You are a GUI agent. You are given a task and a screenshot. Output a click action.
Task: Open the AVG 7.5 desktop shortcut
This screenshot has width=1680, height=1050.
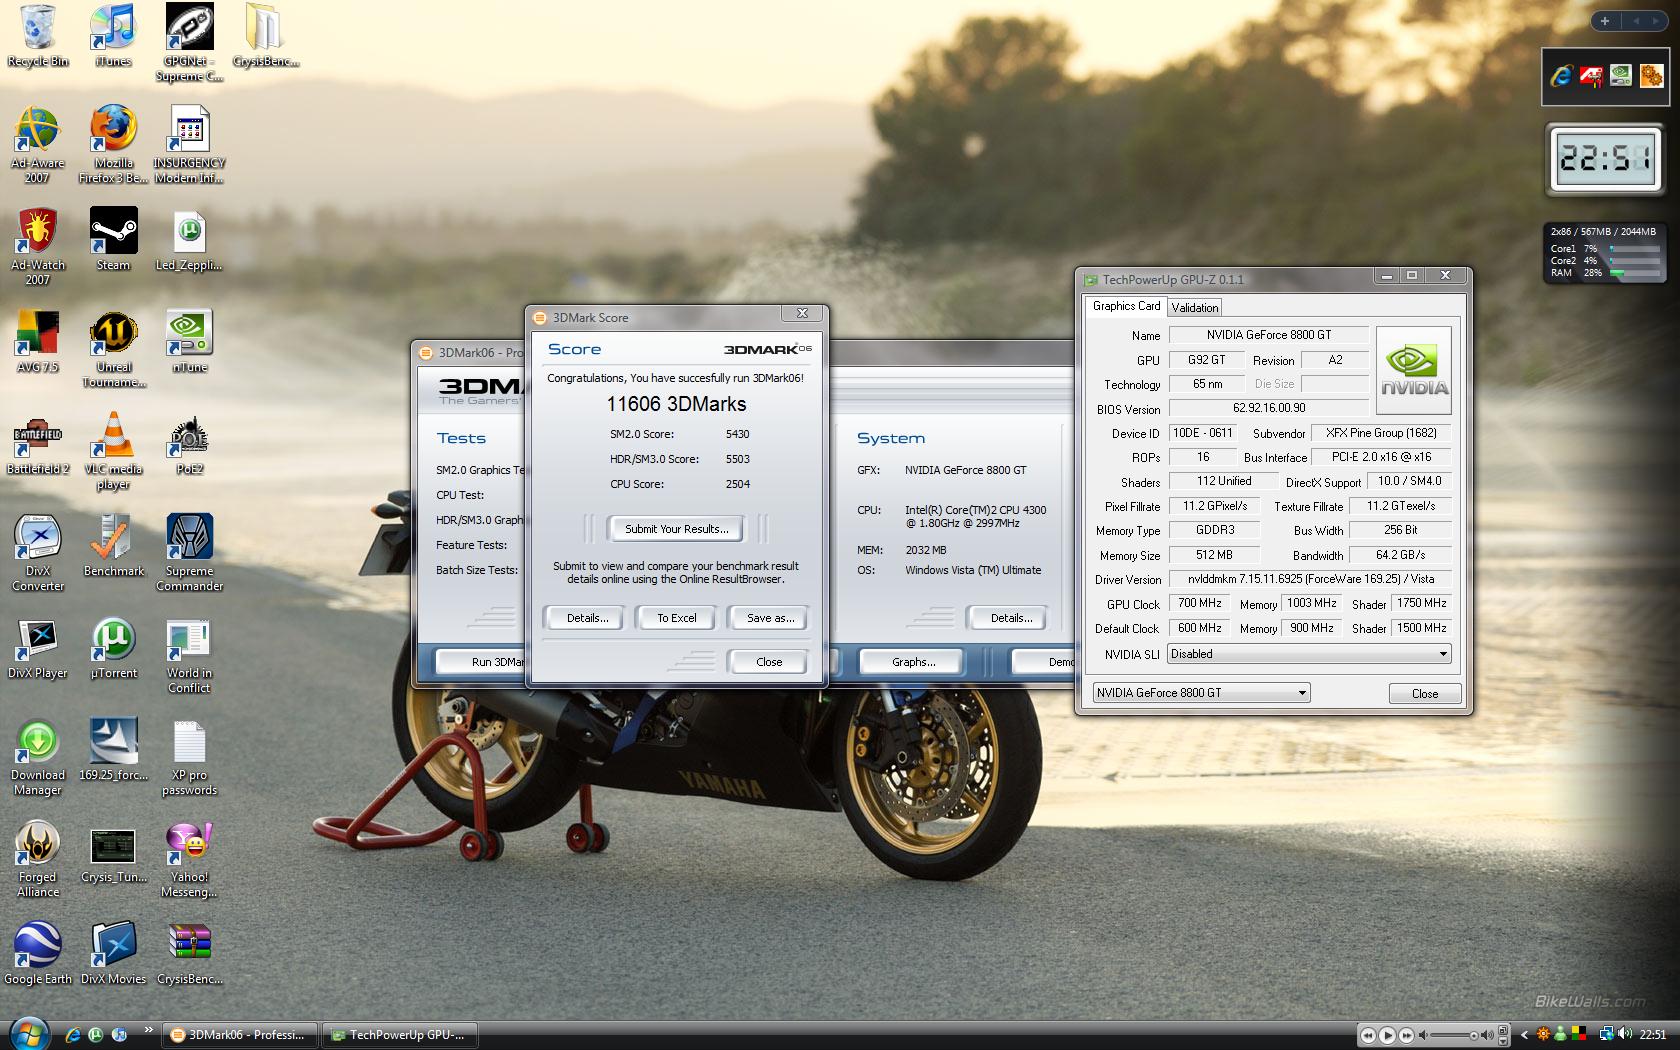[x=38, y=341]
